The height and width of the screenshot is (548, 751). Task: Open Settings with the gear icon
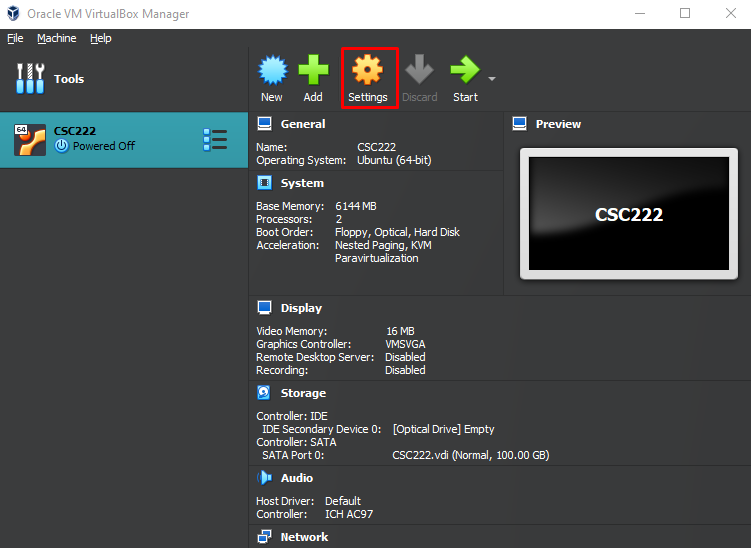point(368,72)
